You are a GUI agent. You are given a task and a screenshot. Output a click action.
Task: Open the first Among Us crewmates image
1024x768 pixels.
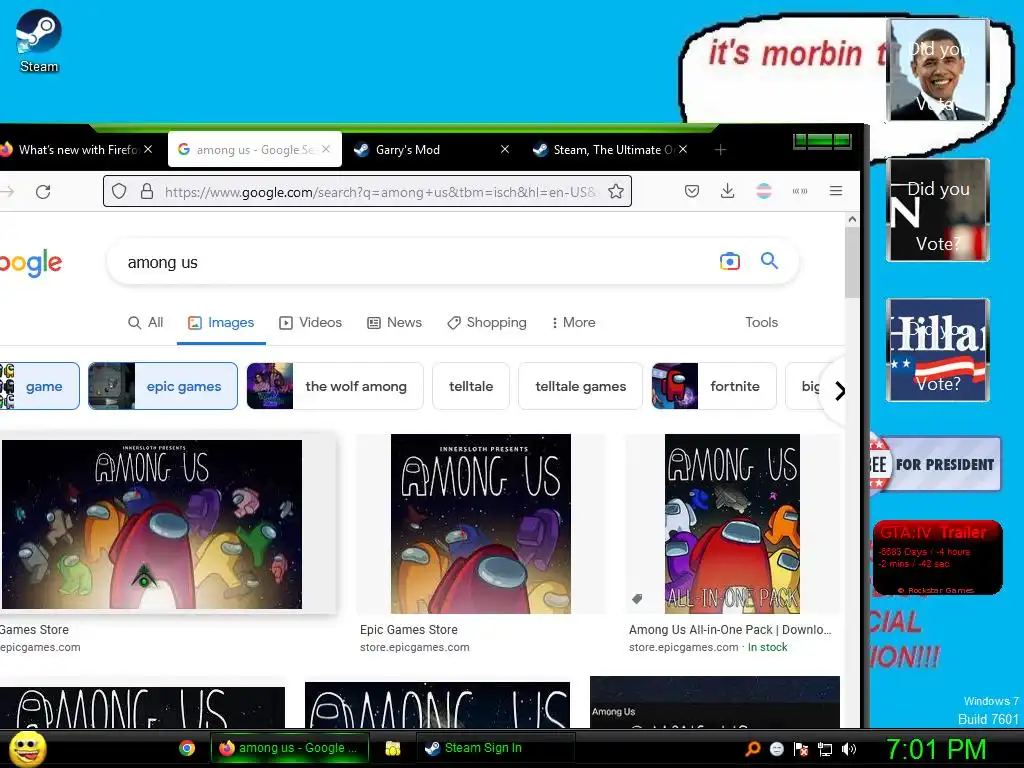click(152, 524)
